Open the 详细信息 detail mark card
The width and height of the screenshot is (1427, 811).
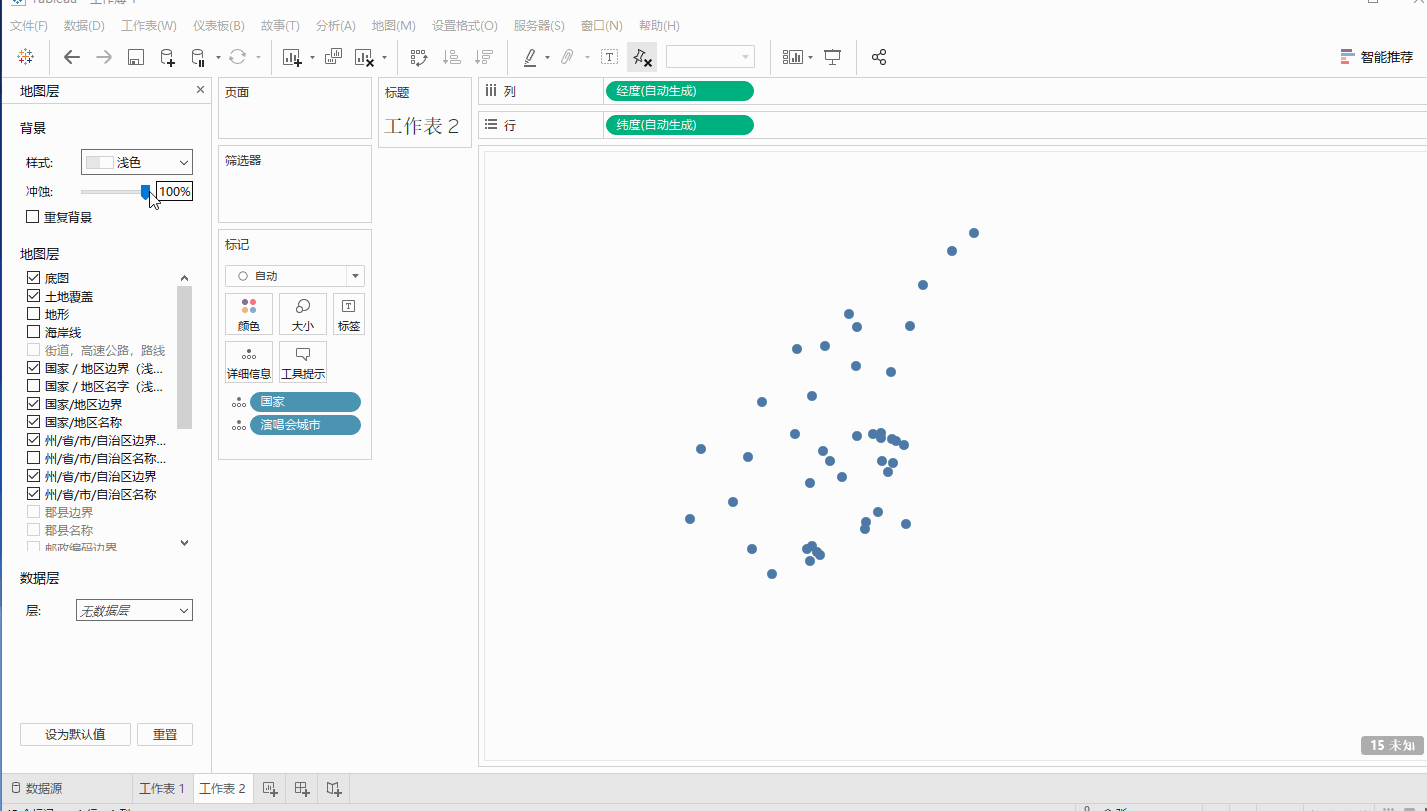click(249, 362)
